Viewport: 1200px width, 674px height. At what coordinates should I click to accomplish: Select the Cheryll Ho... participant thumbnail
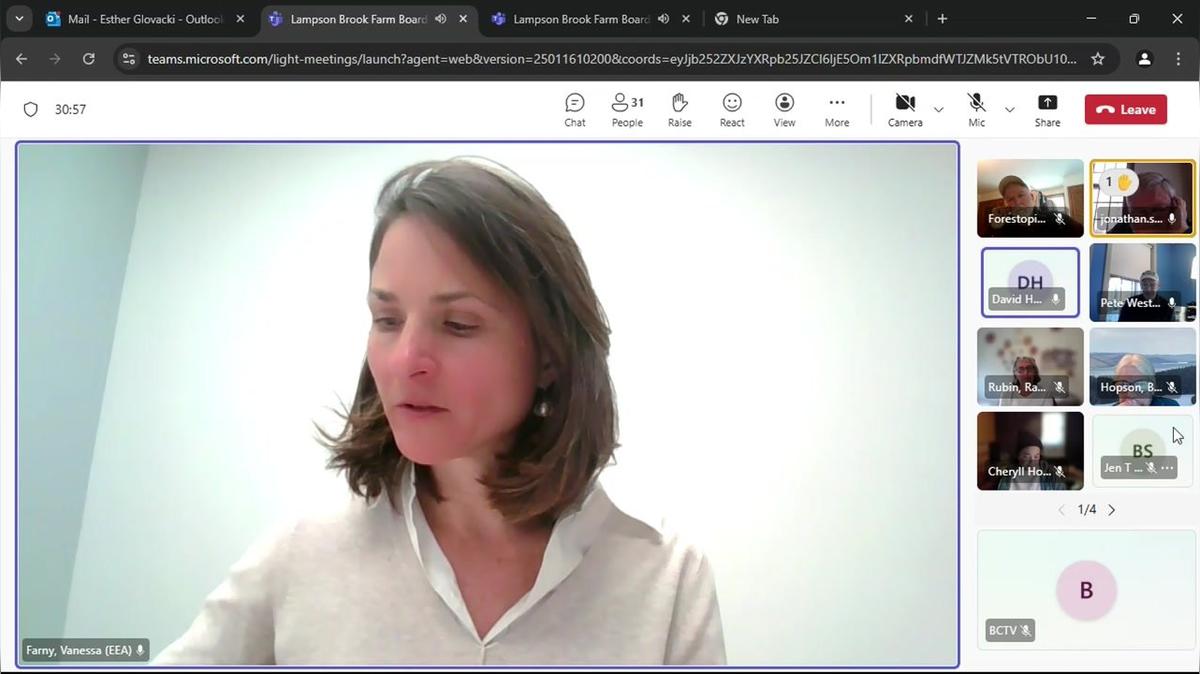(1030, 451)
